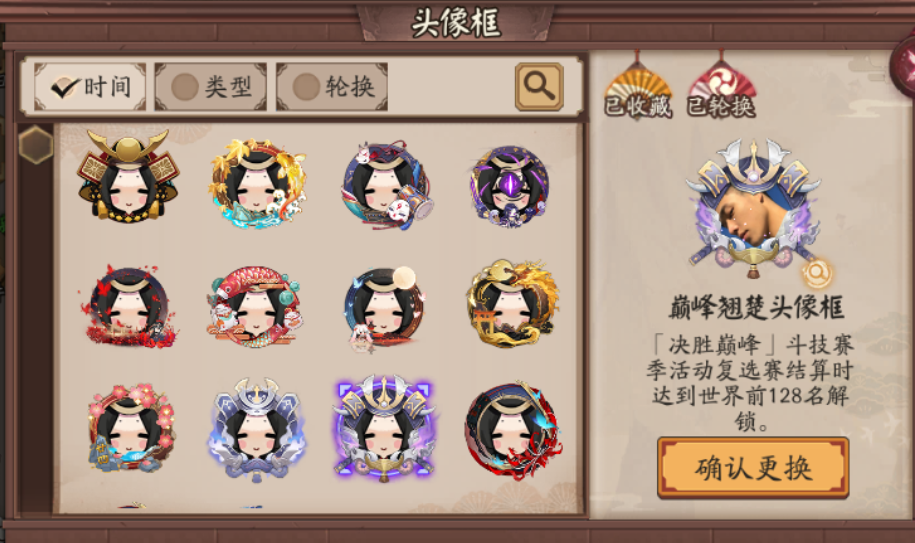This screenshot has width=915, height=543.
Task: Select the 类型 sort option
Action: coord(211,87)
